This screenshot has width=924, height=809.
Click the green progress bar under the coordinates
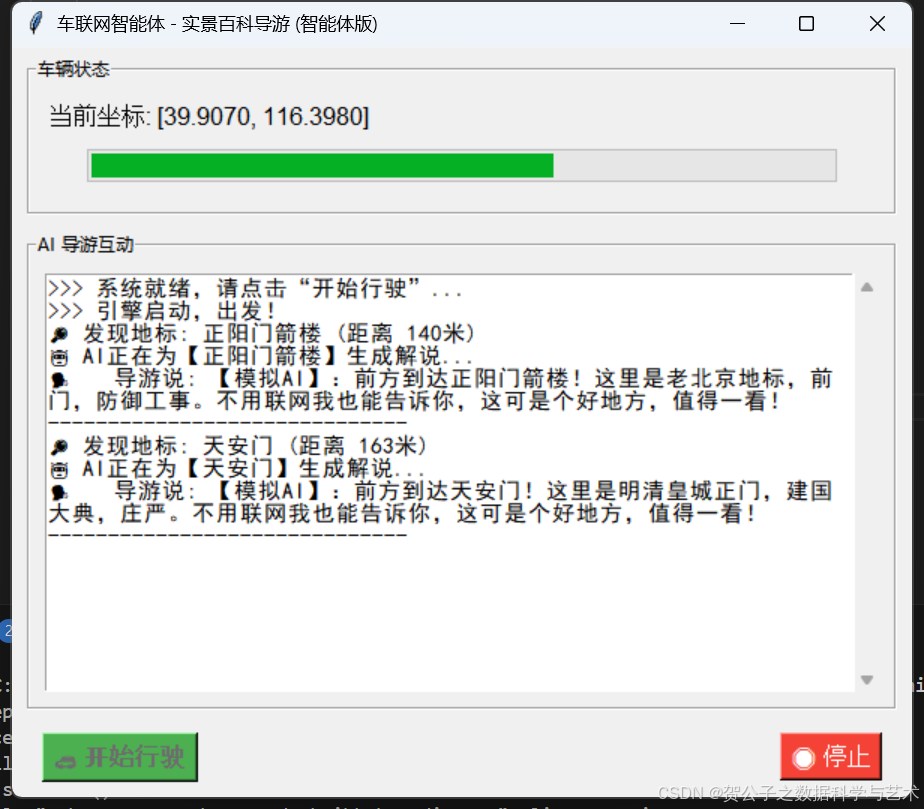click(320, 164)
